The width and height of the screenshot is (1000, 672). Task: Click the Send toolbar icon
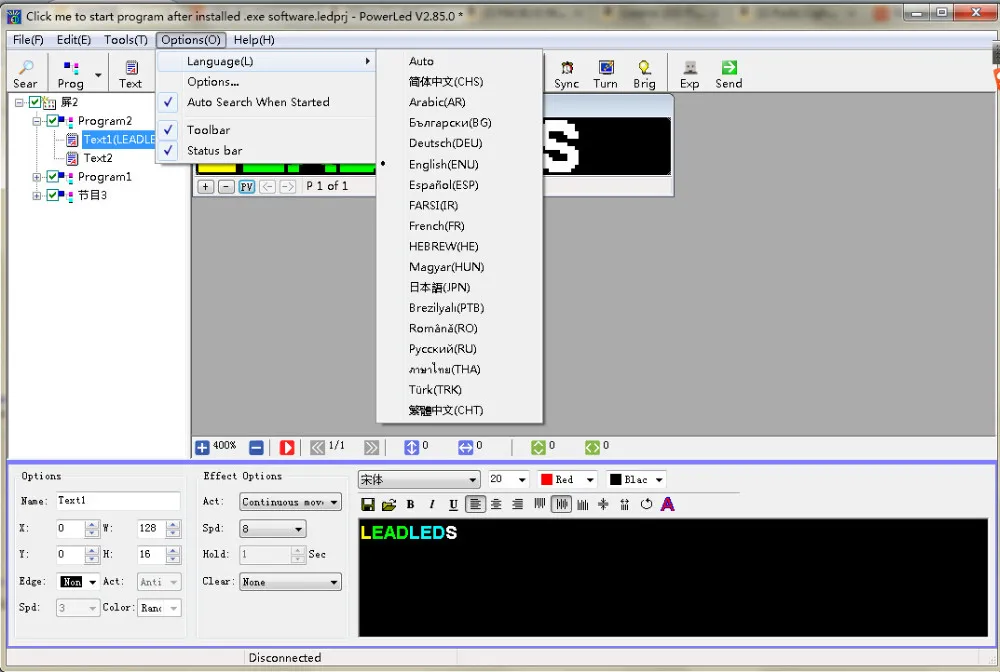[729, 68]
